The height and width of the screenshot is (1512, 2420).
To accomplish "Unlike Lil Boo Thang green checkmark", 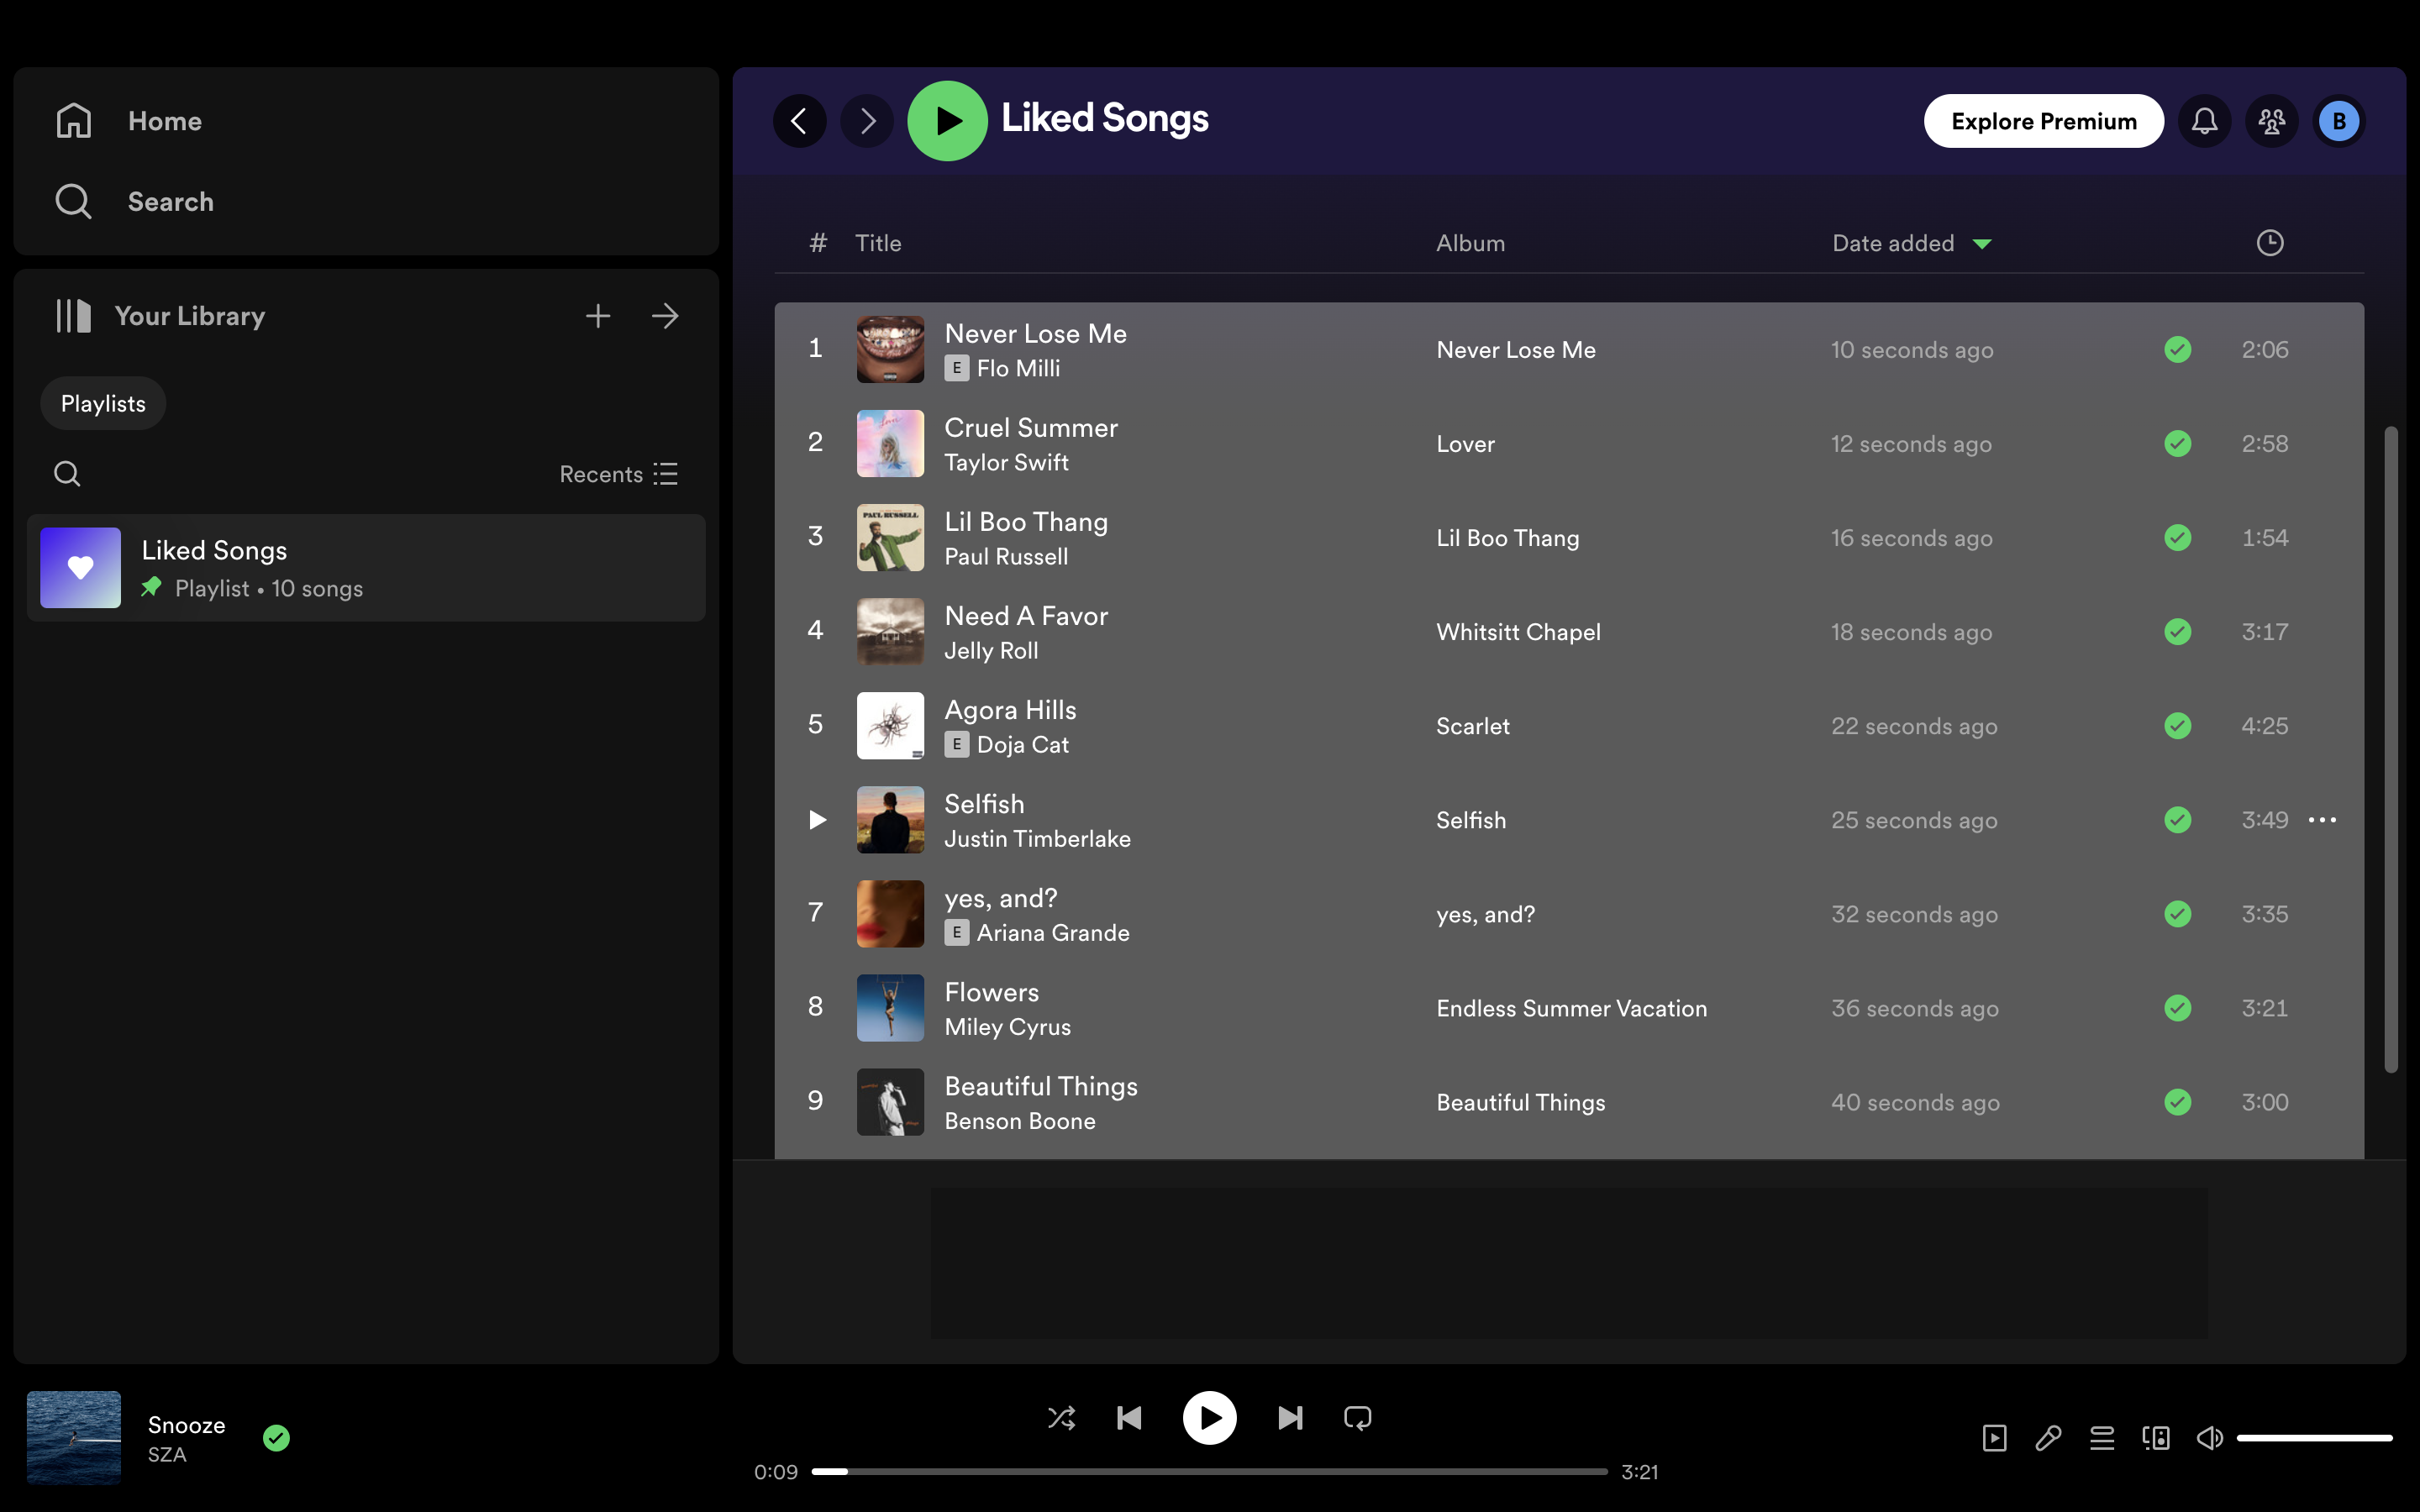I will coord(2177,537).
